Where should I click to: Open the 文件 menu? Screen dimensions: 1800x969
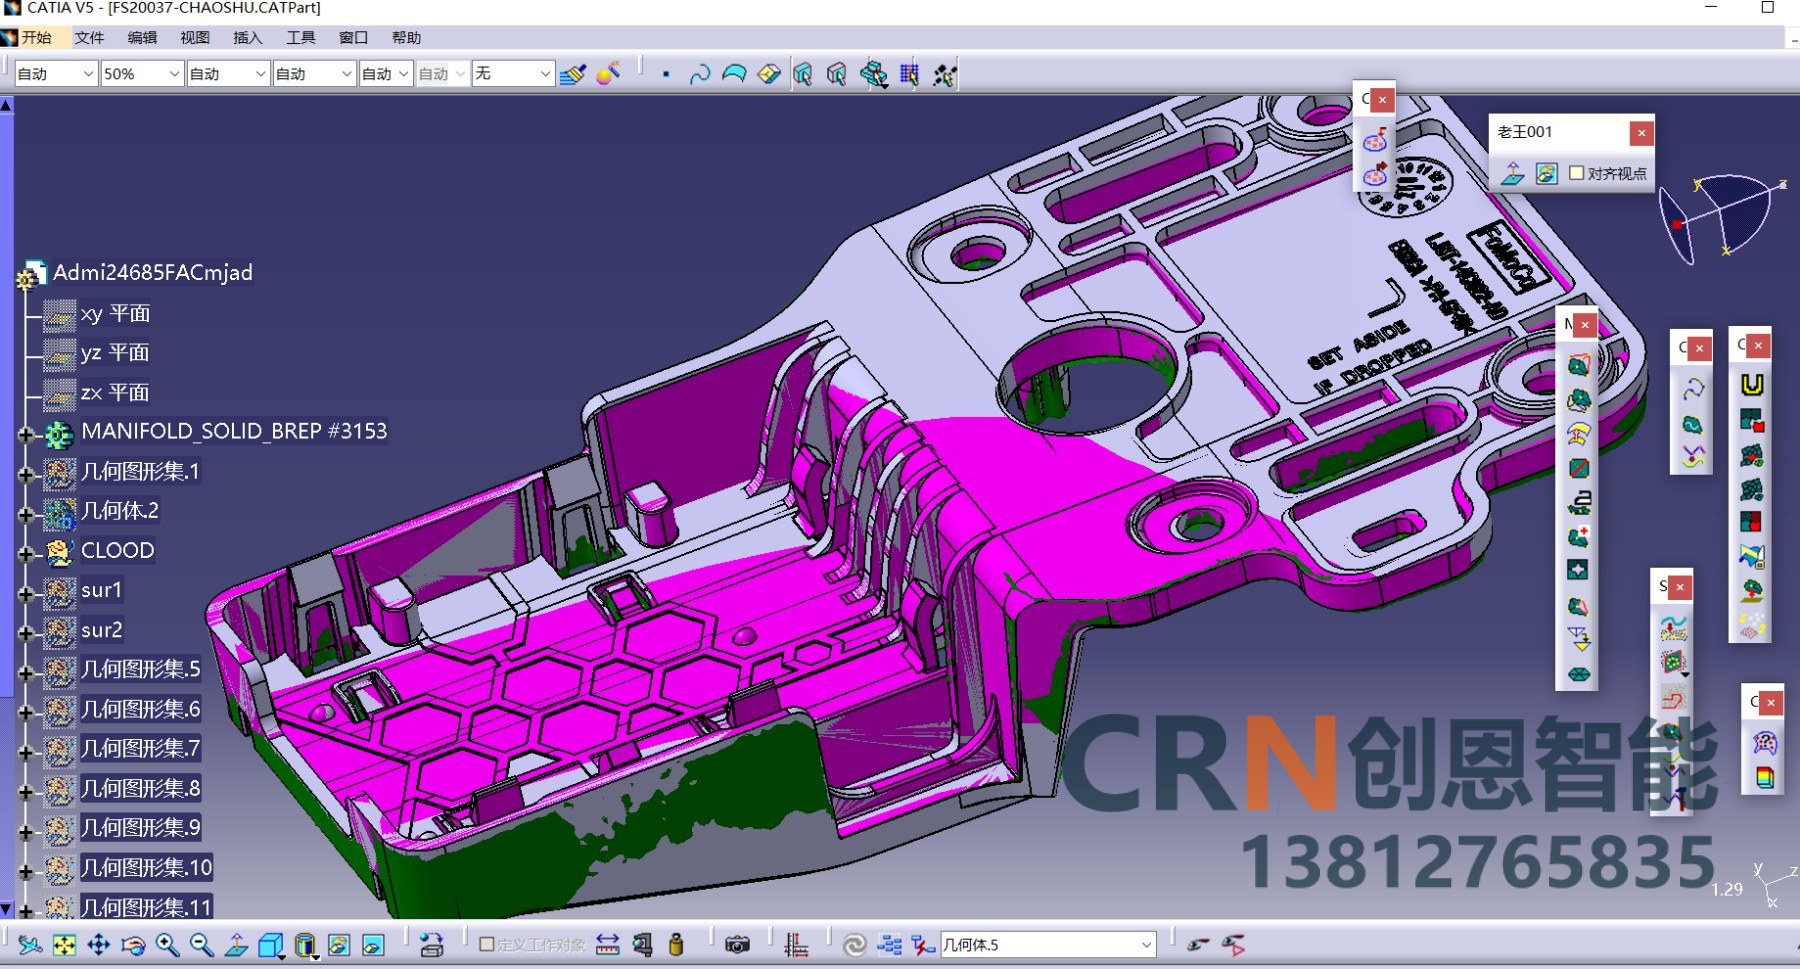[x=89, y=38]
